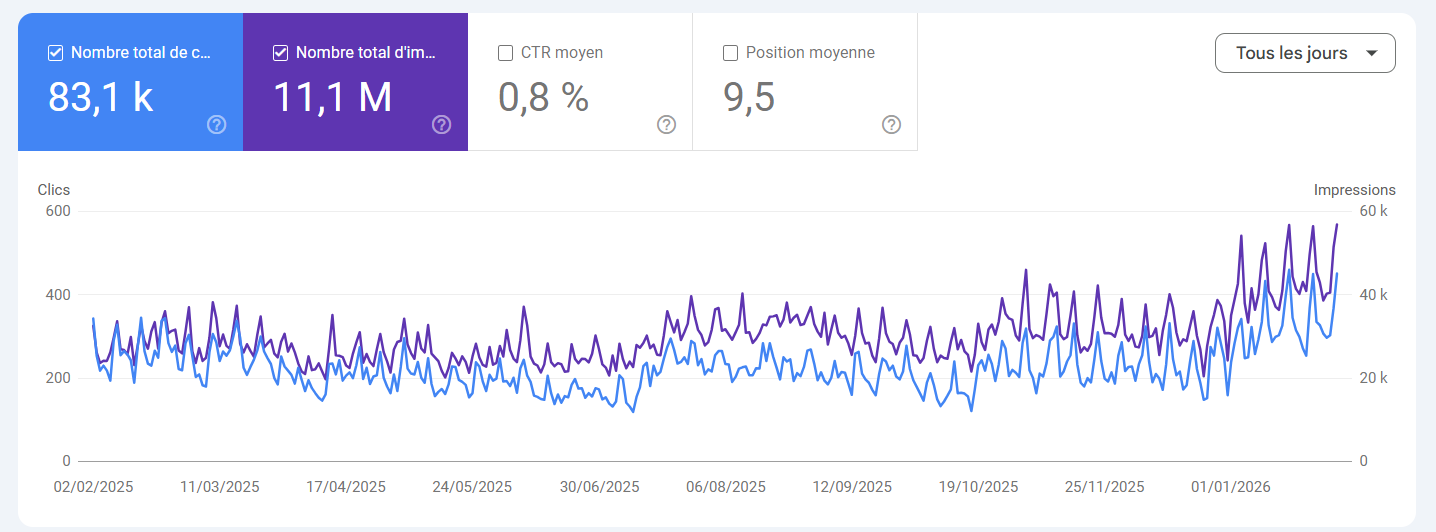The image size is (1436, 532).
Task: Enable the CTR moyen checkbox
Action: click(506, 53)
